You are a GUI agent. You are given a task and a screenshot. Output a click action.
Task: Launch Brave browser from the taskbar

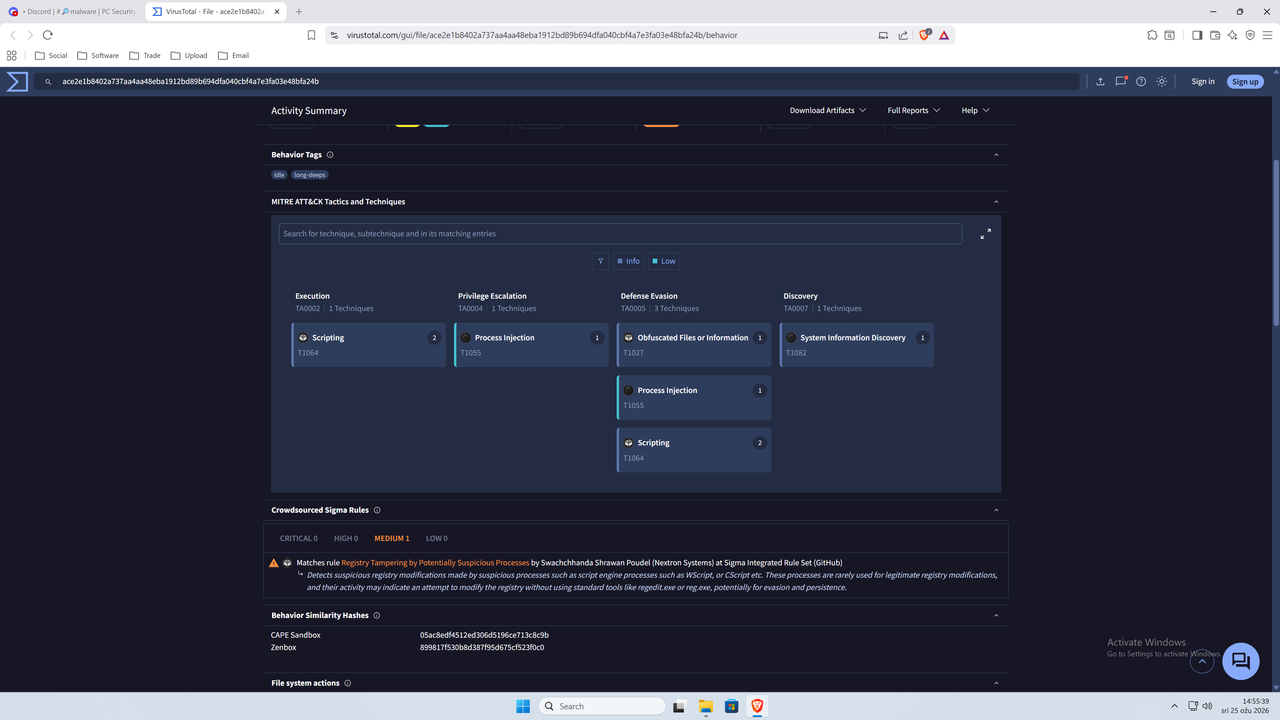[757, 706]
